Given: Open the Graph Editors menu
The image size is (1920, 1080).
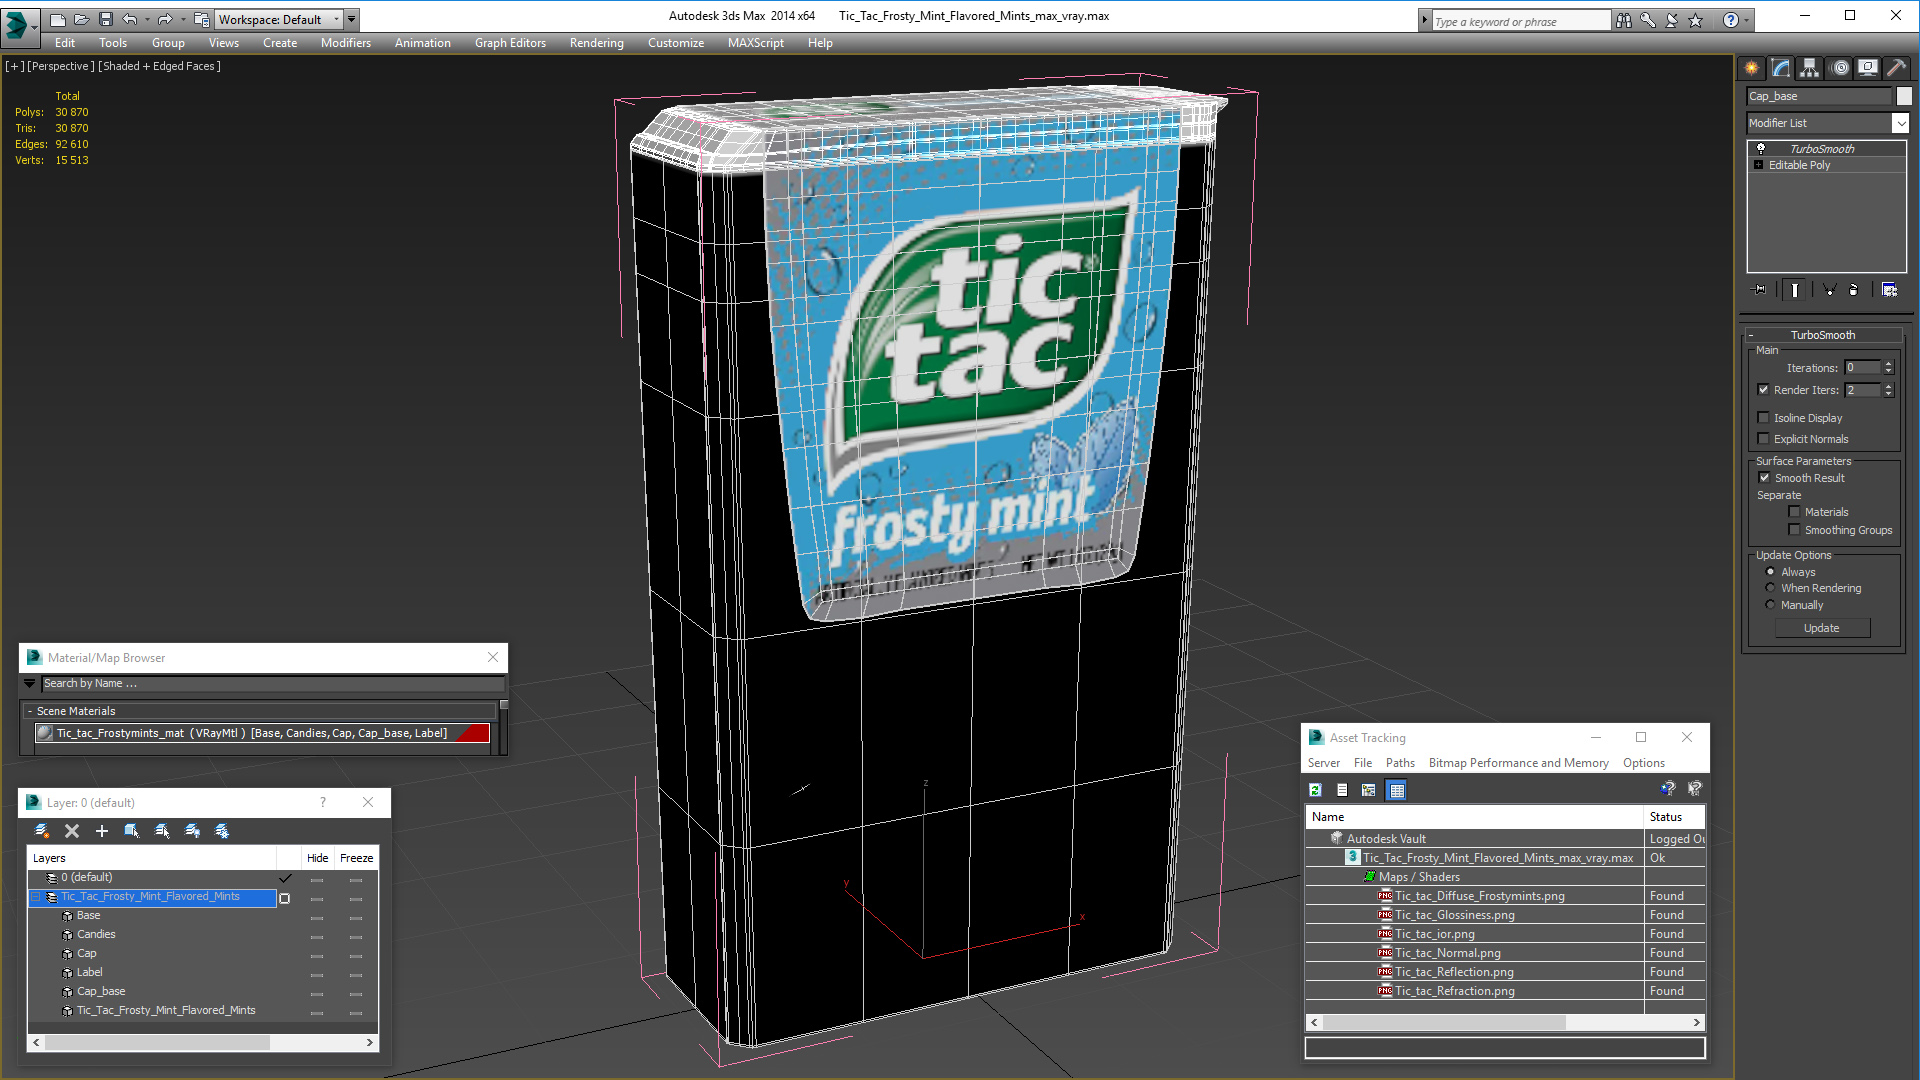Looking at the screenshot, I should (x=510, y=43).
